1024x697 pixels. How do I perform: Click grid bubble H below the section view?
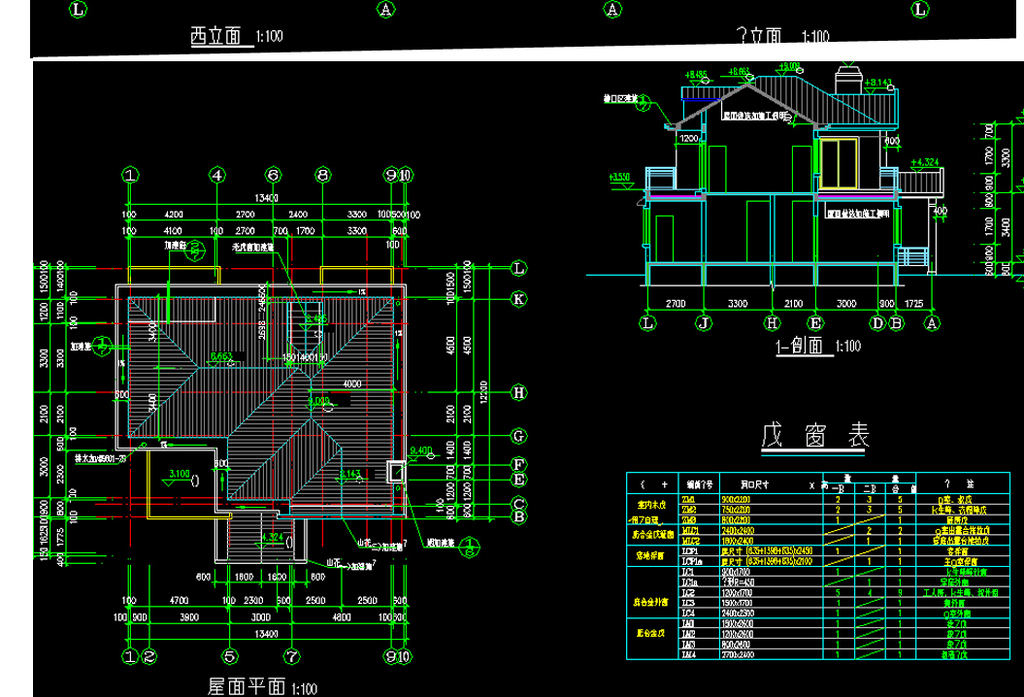click(771, 323)
